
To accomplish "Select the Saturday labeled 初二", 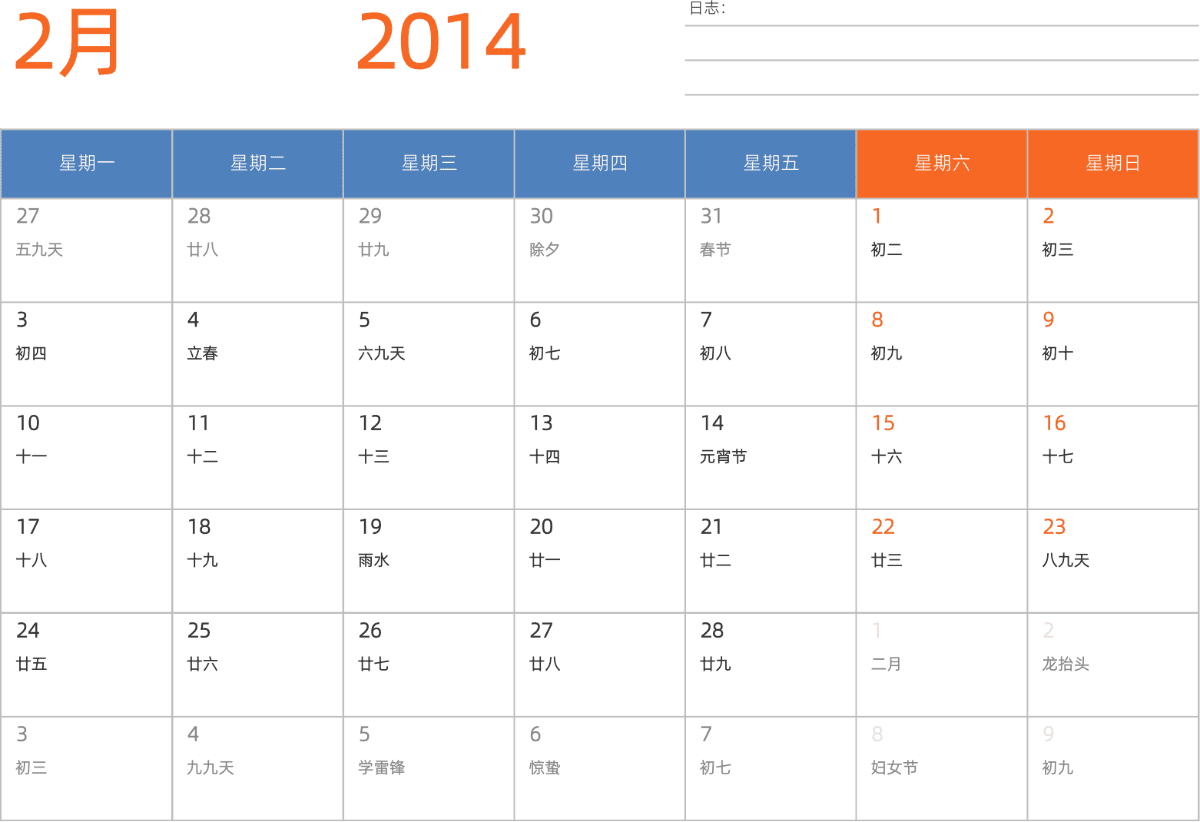I will tap(942, 250).
